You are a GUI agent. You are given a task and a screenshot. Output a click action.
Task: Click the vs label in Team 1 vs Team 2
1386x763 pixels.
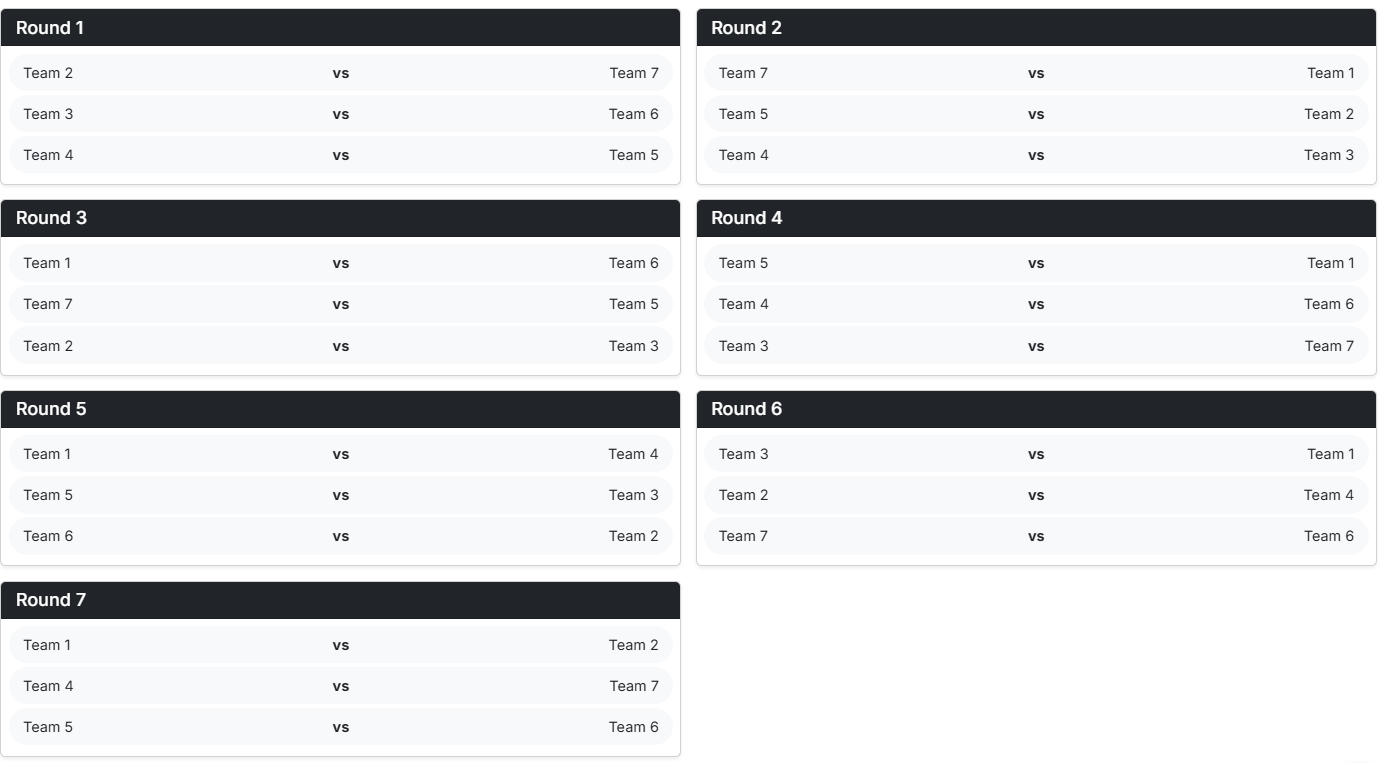point(341,644)
